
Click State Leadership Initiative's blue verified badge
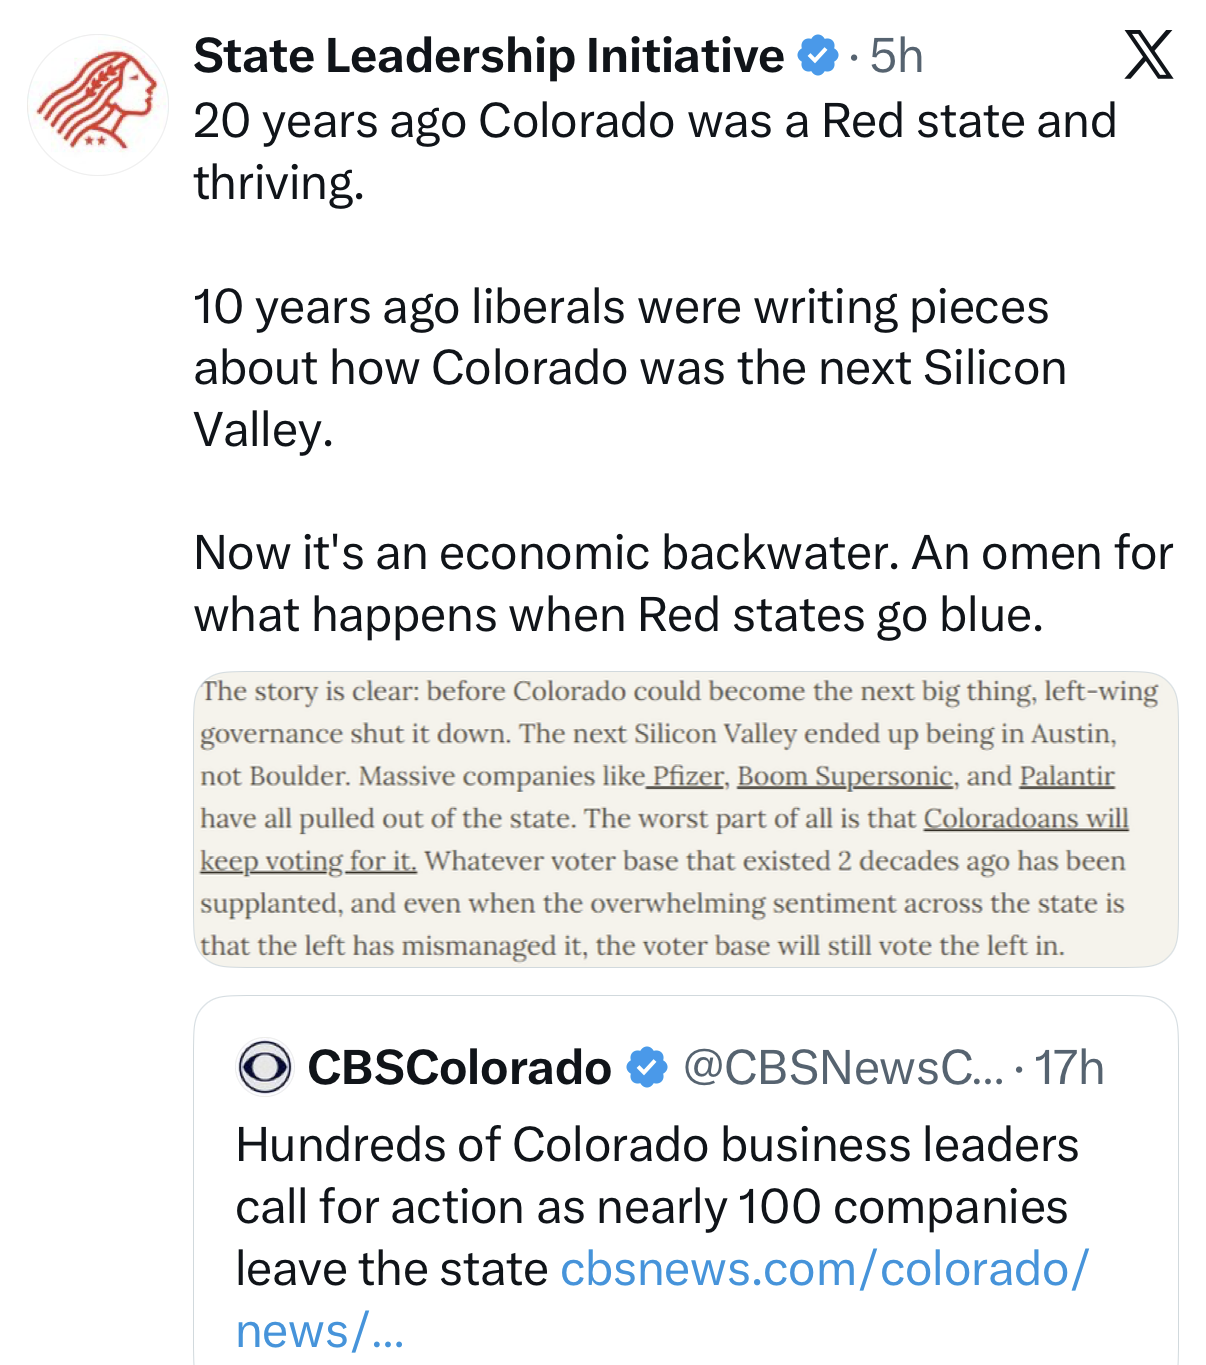[817, 56]
